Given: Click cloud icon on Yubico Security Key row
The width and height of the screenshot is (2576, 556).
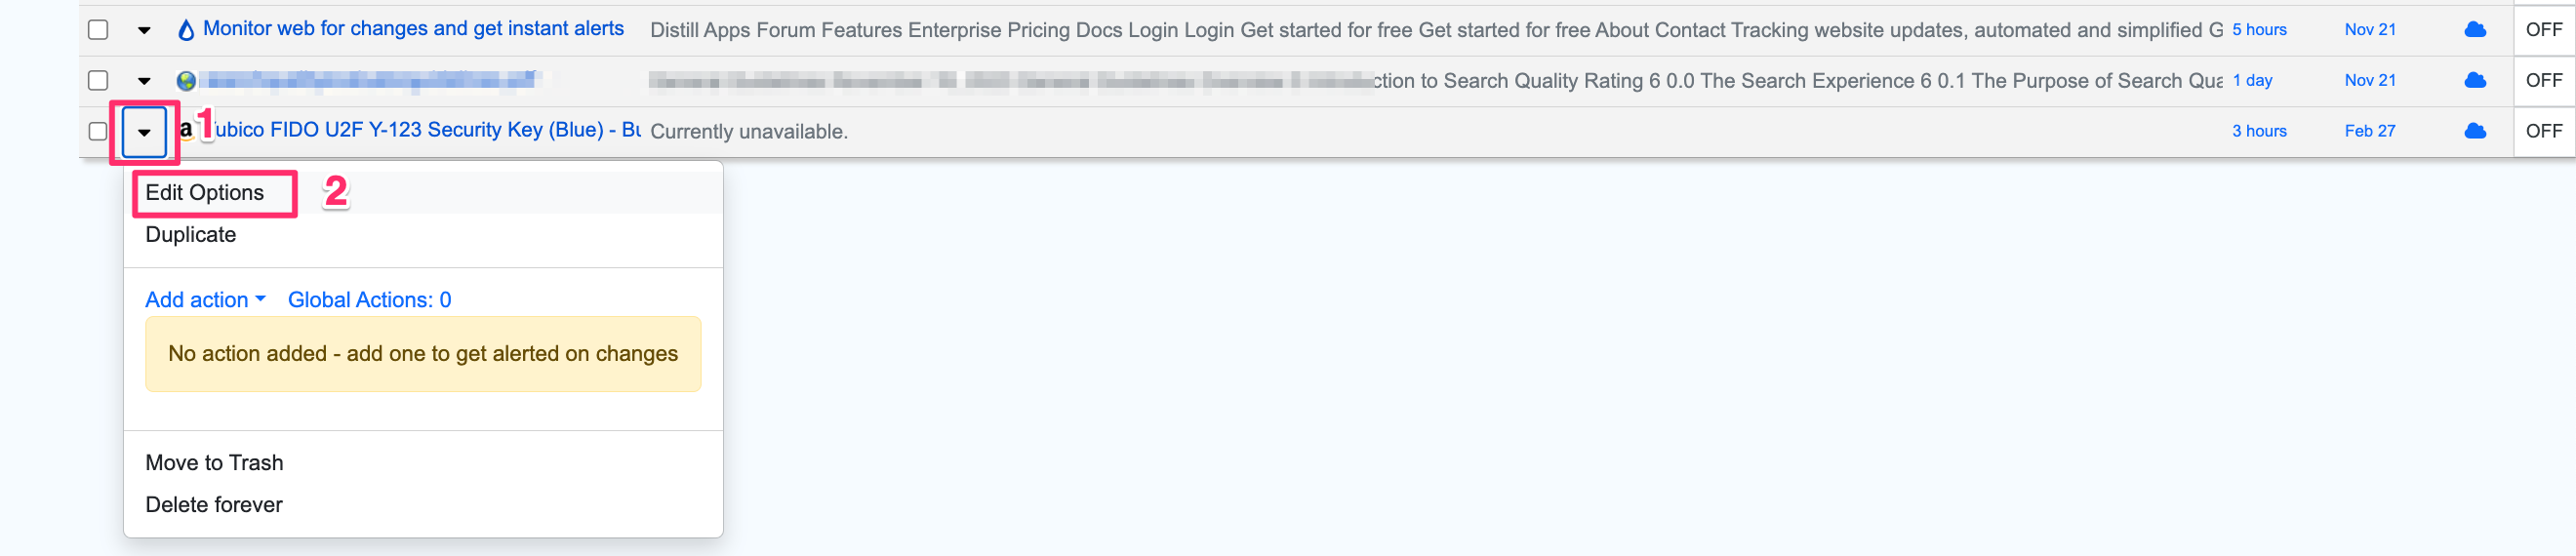Looking at the screenshot, I should [2474, 131].
